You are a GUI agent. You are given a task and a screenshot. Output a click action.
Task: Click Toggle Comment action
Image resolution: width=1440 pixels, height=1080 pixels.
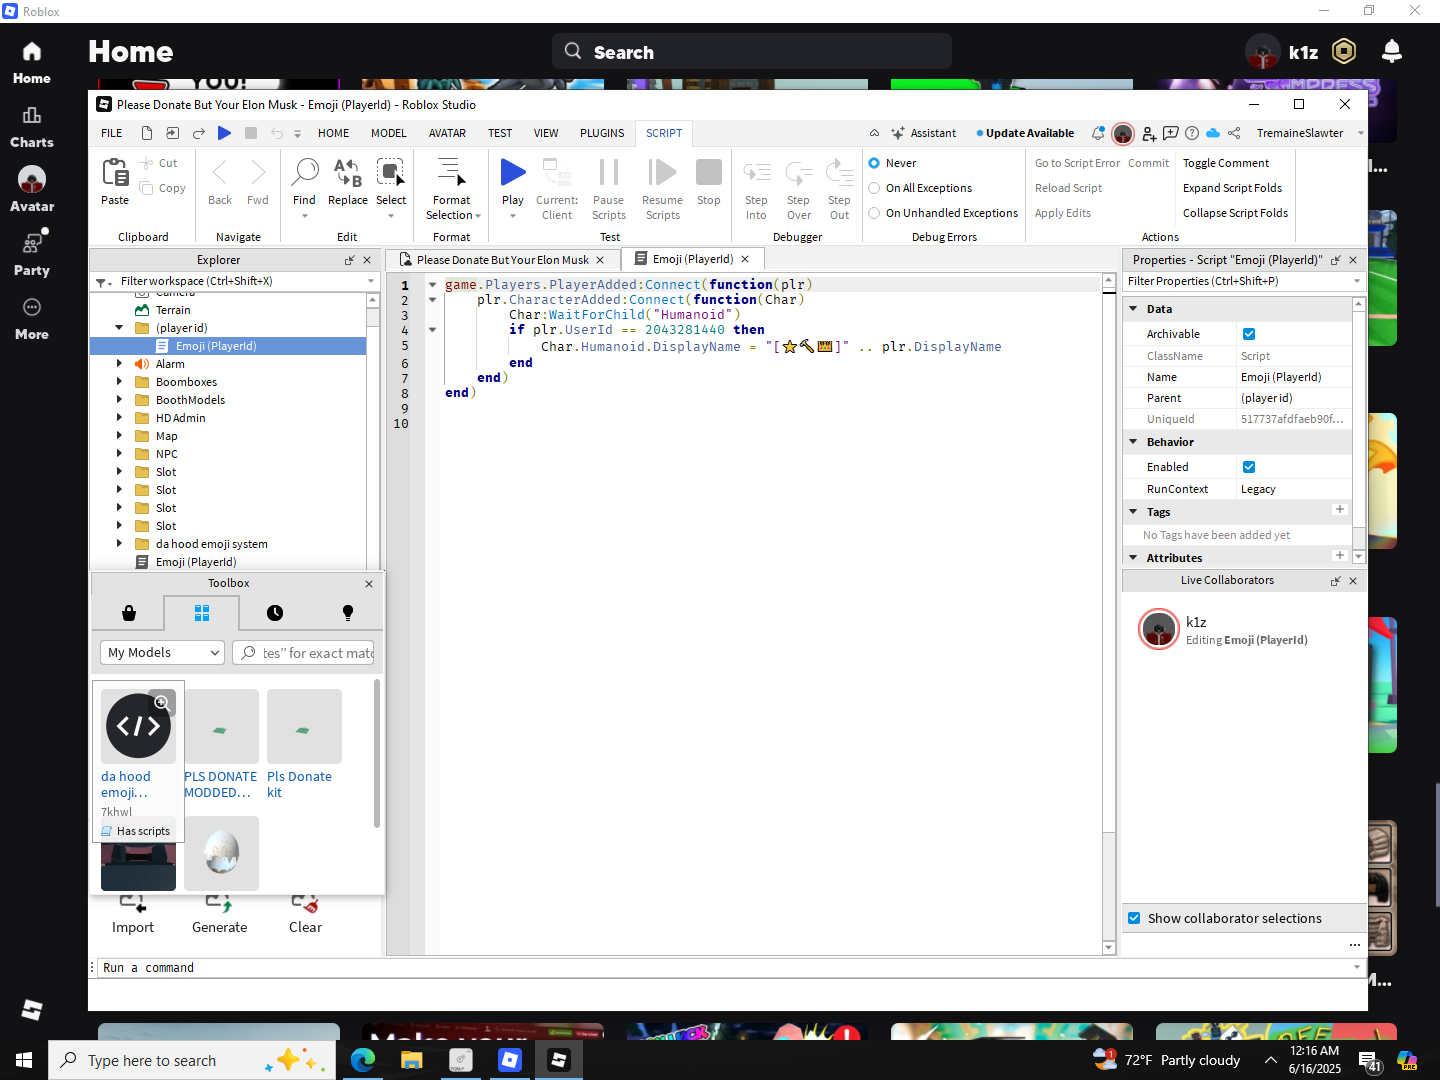pyautogui.click(x=1225, y=163)
